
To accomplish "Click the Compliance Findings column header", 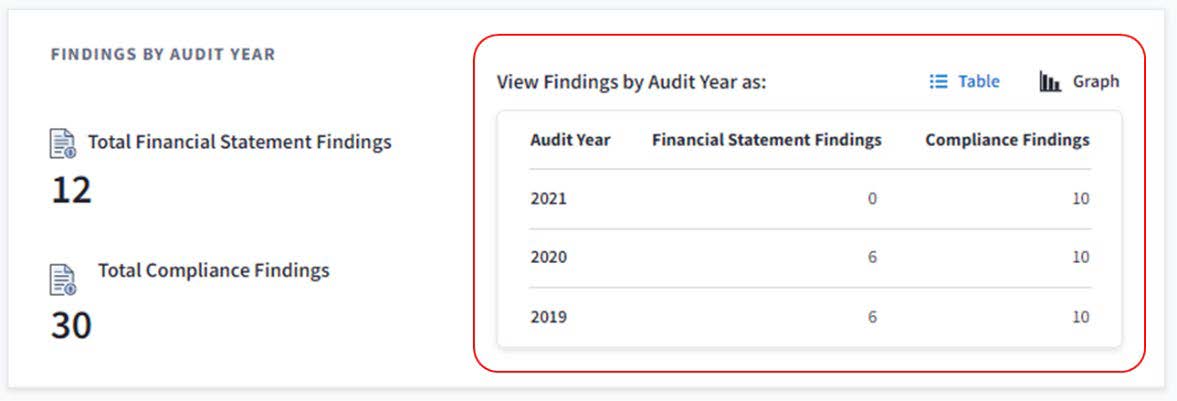I will 1006,140.
